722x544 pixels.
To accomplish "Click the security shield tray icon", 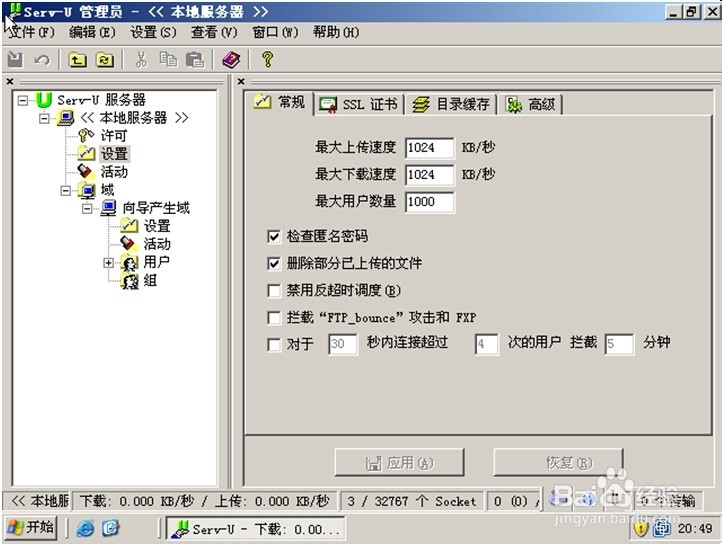I will (640, 529).
